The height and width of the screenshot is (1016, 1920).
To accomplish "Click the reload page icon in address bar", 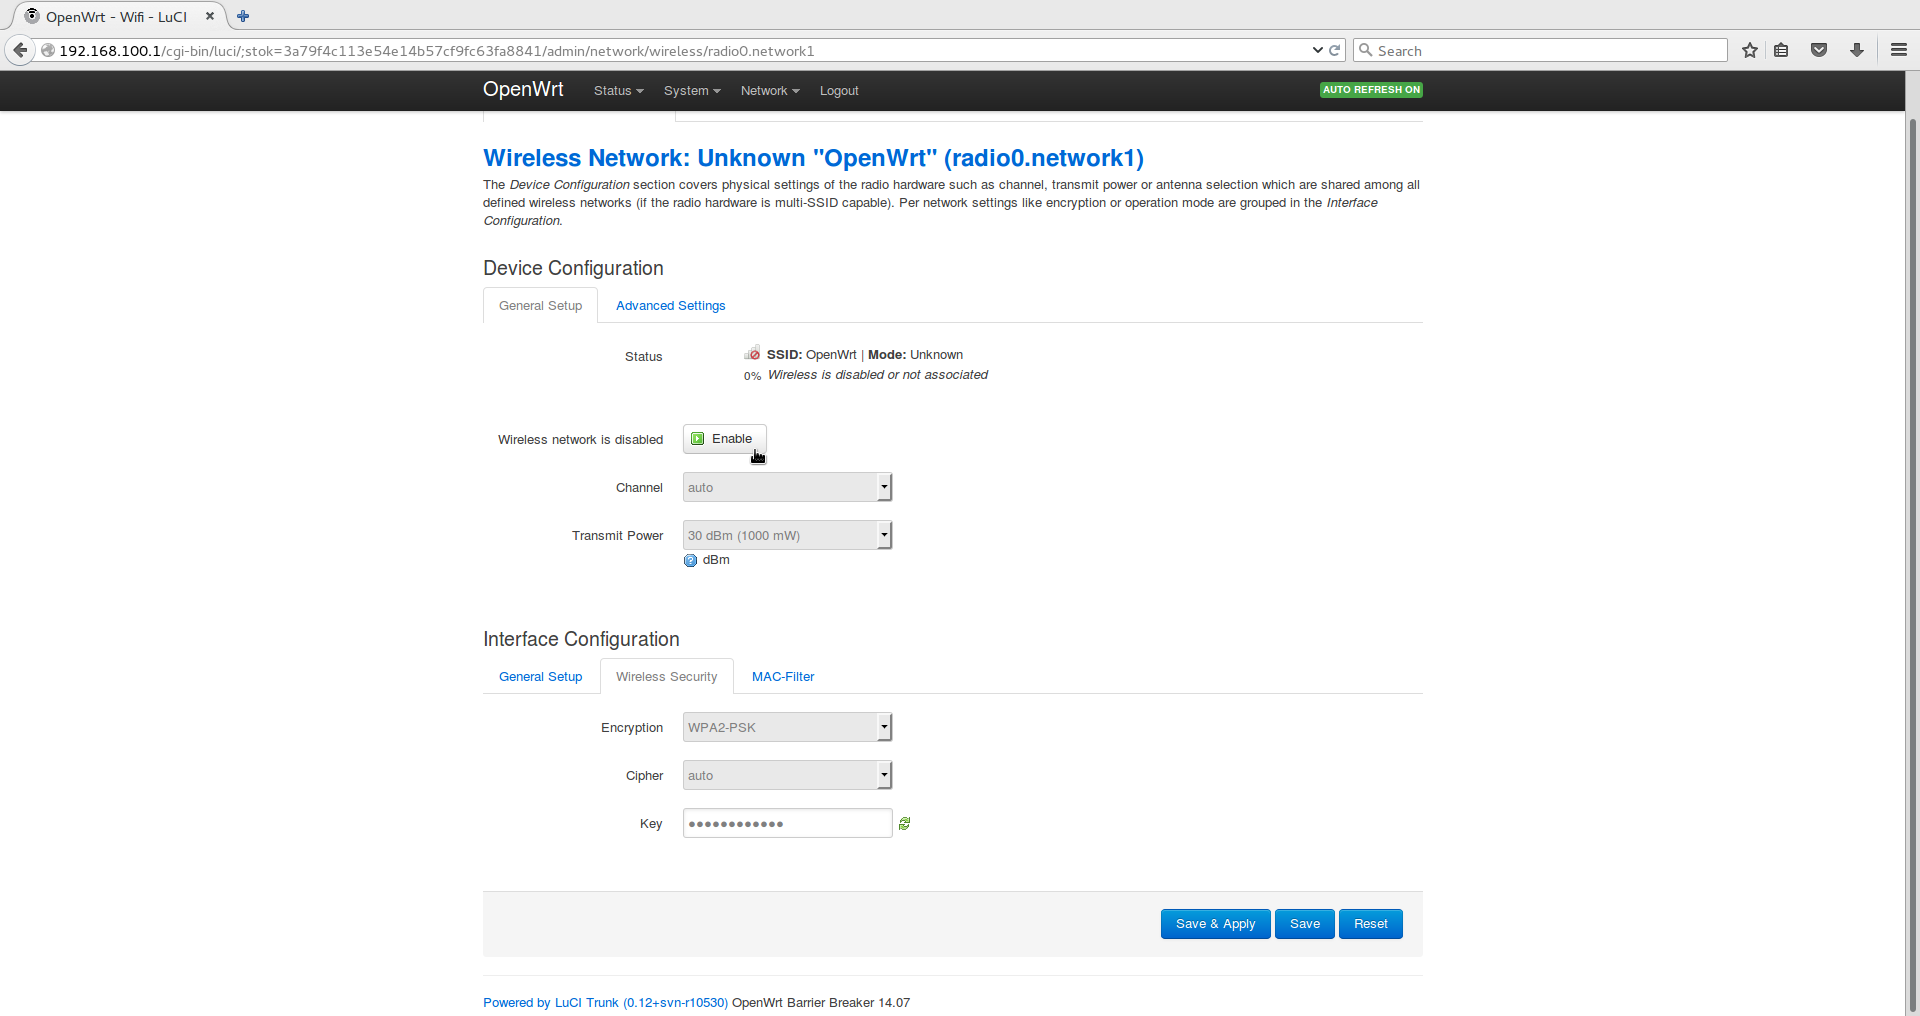I will (x=1334, y=50).
